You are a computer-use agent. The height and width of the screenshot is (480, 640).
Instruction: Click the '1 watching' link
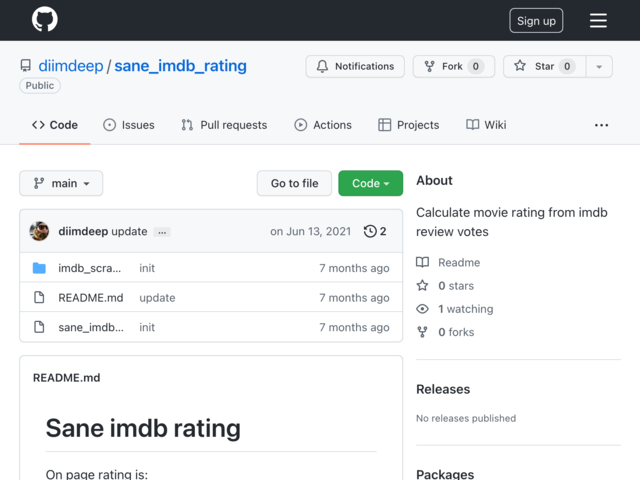pos(466,309)
